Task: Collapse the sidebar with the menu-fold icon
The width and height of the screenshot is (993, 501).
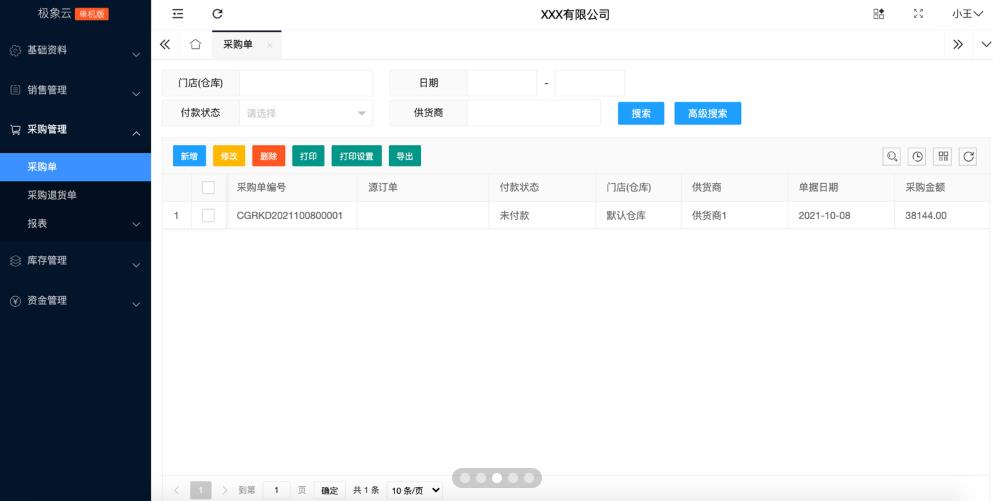Action: pyautogui.click(x=178, y=14)
